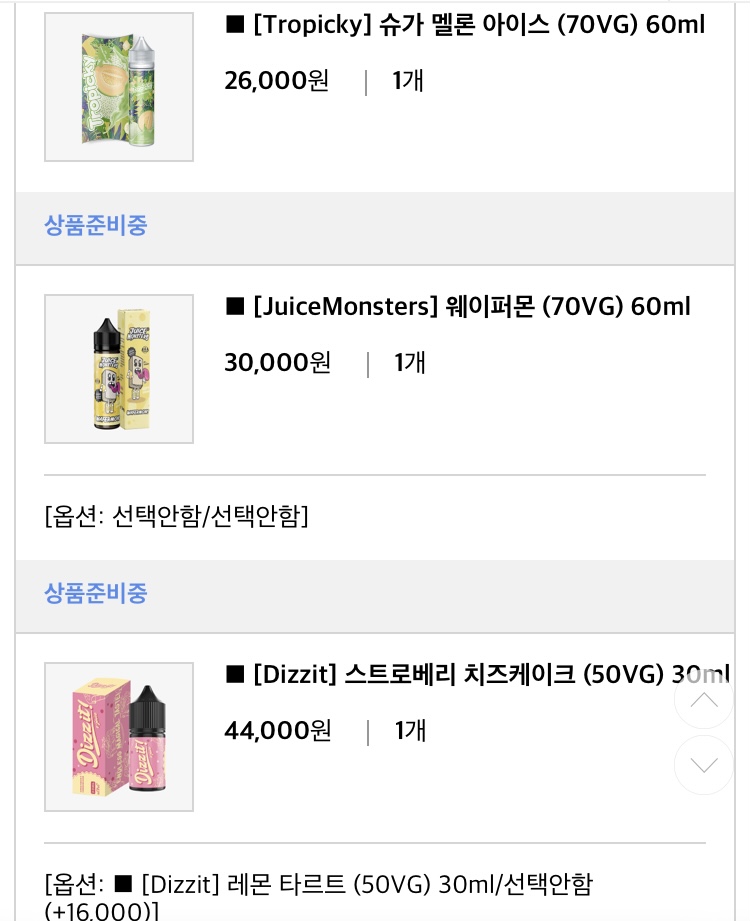This screenshot has height=921, width=750.
Task: Click the 상품준비중 status above JuiceMonsters
Action: click(x=96, y=225)
